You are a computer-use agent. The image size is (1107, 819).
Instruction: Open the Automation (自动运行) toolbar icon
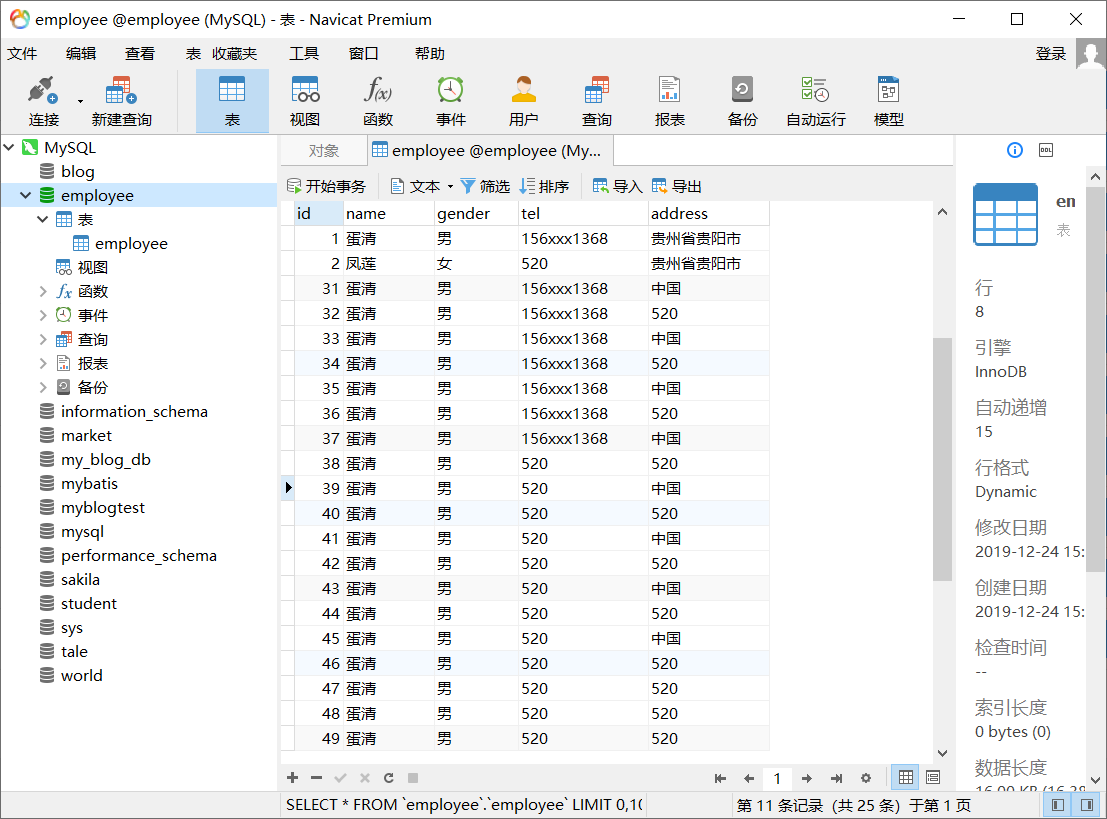click(815, 101)
